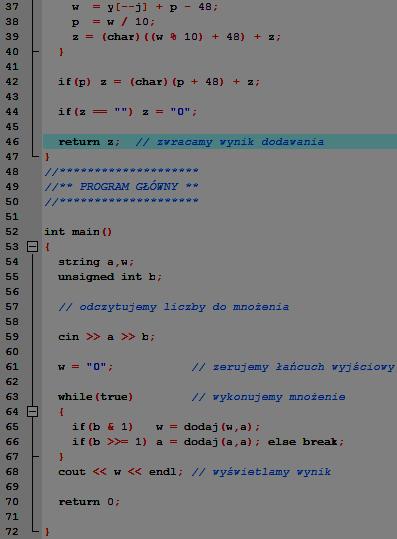Click line number 52 in the gutter
The width and height of the screenshot is (397, 539).
pos(12,232)
